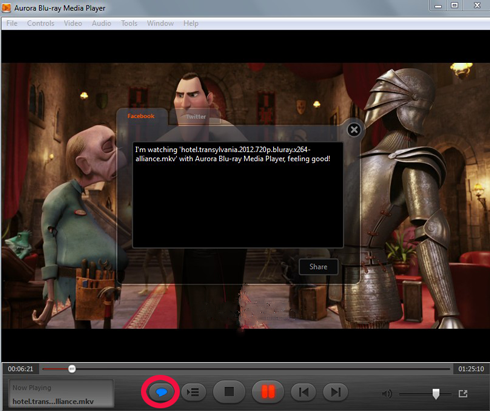
Task: Click total duration 01:25:10
Action: (x=471, y=369)
